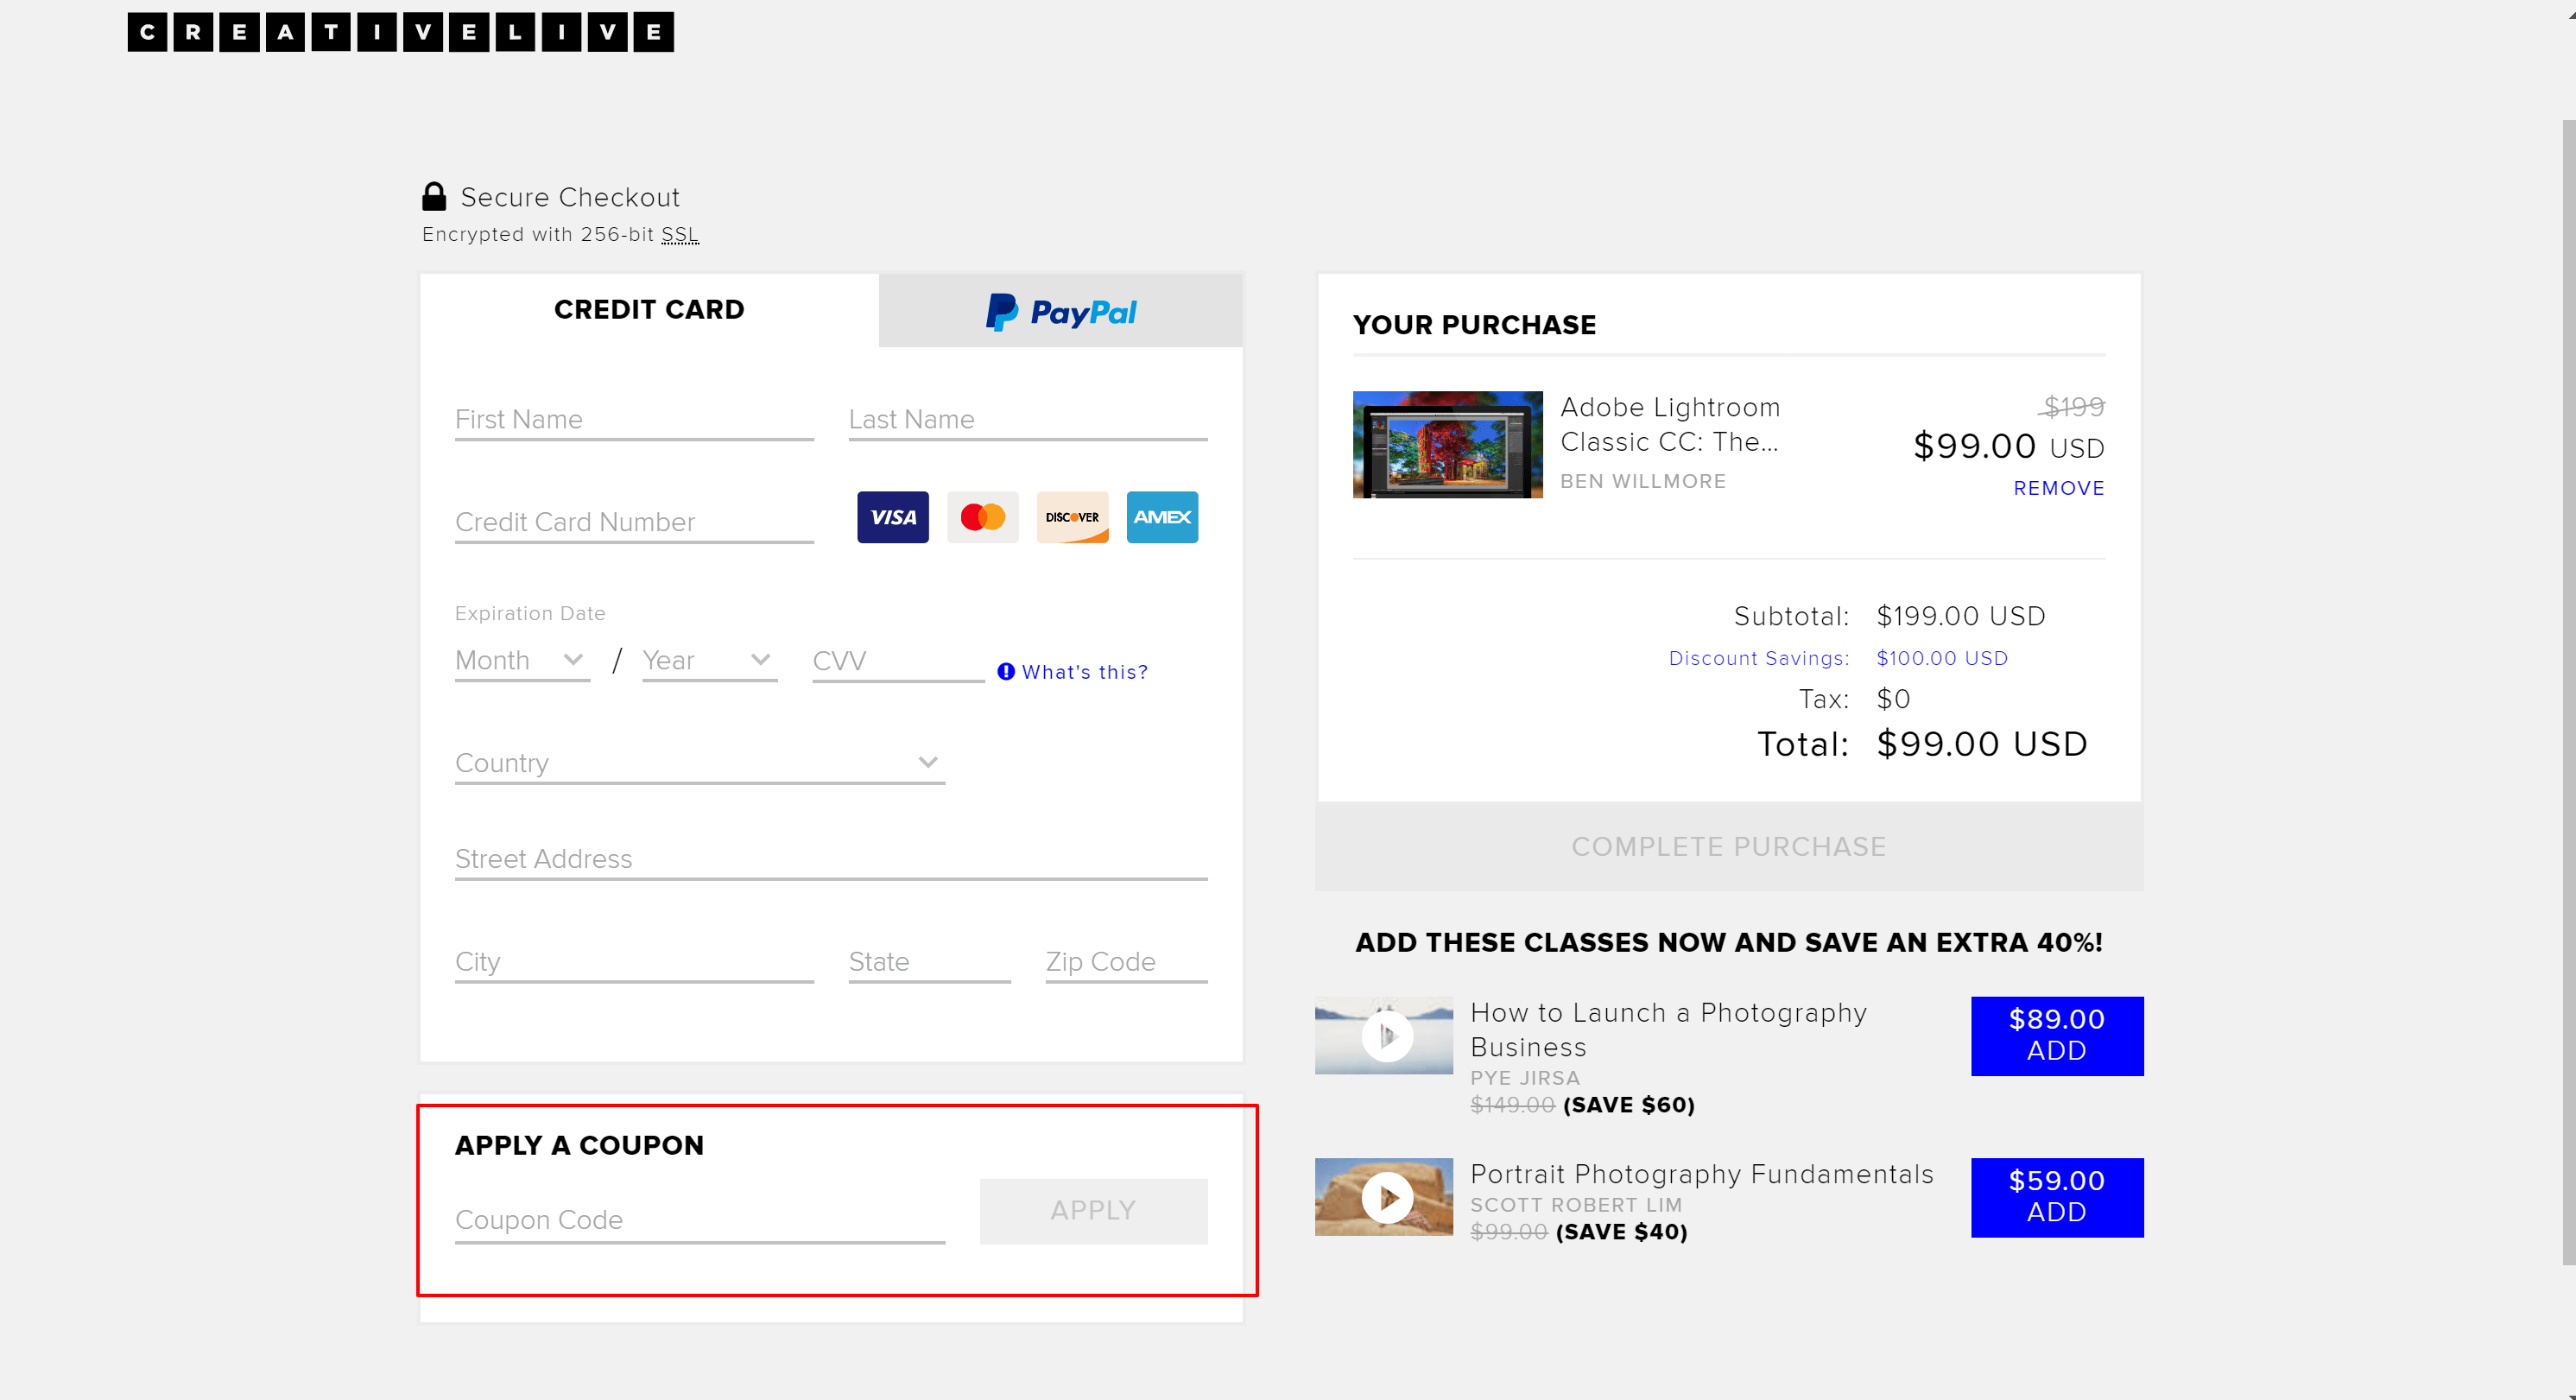The image size is (2576, 1400).
Task: Select the Mastercard icon
Action: point(982,517)
